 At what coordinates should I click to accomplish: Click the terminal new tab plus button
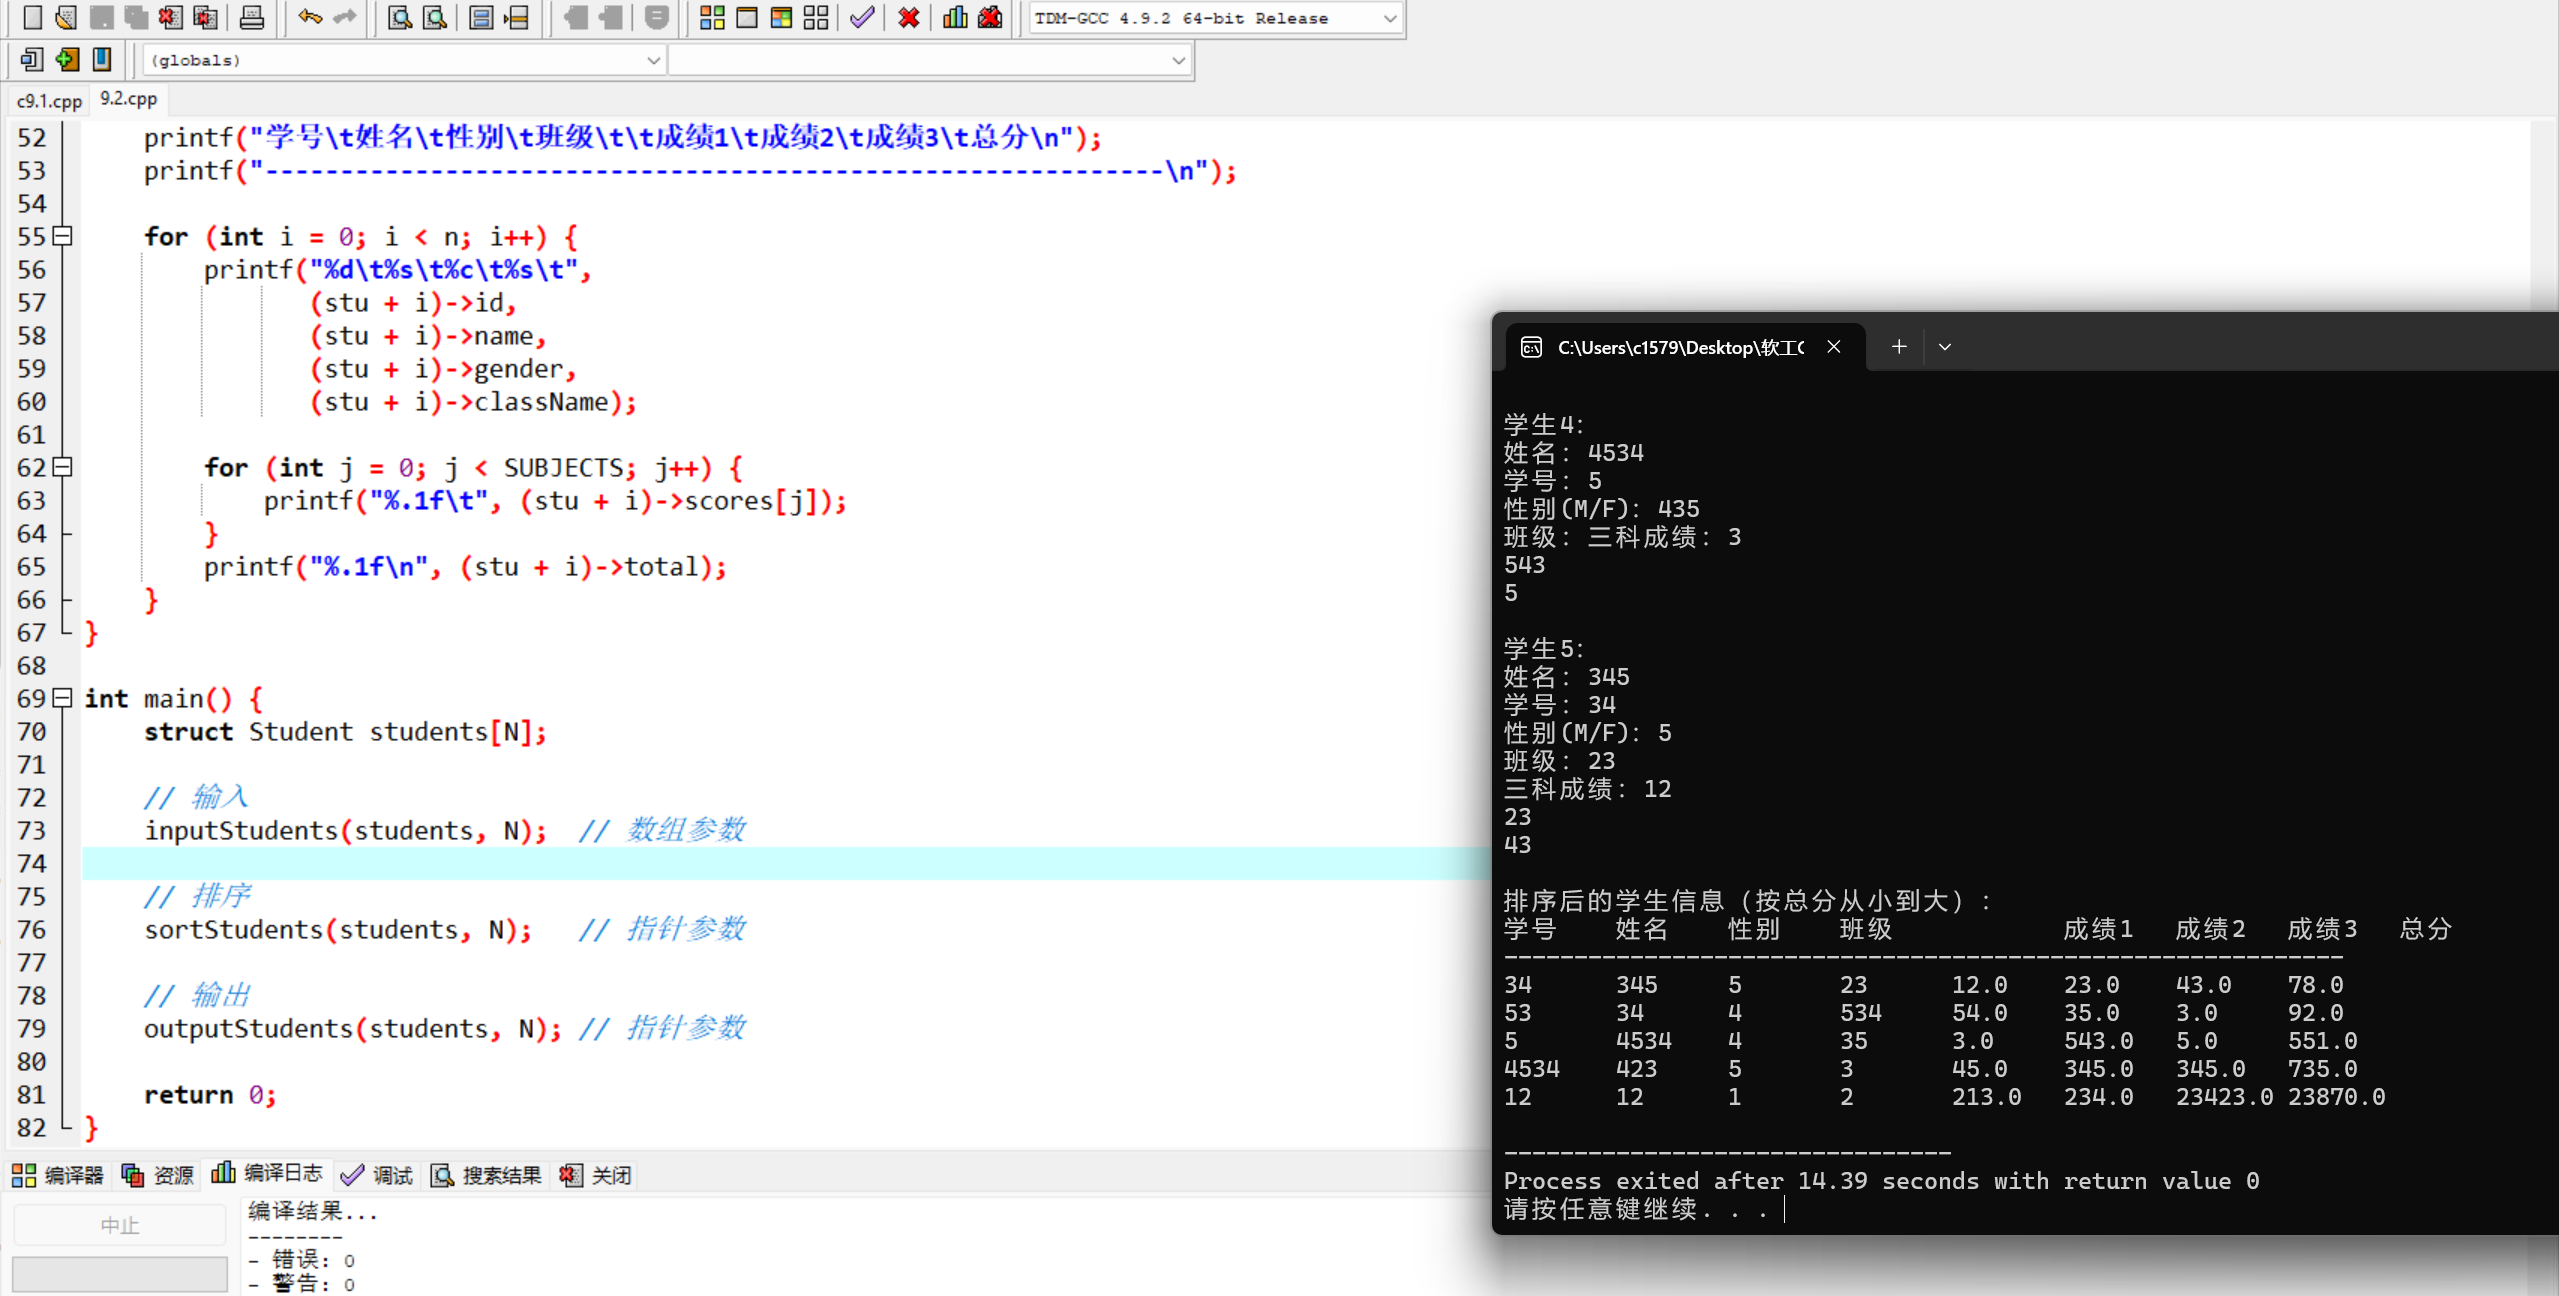click(x=1898, y=347)
